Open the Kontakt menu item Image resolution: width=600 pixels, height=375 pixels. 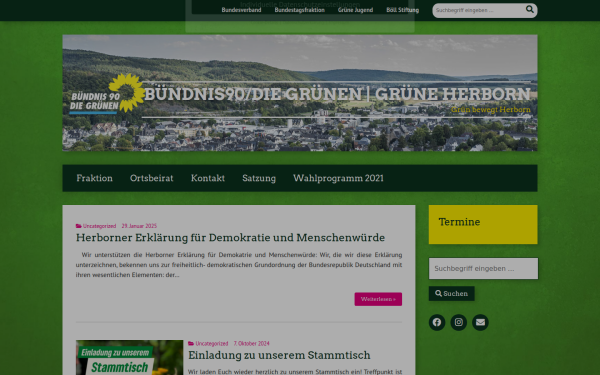coord(208,178)
